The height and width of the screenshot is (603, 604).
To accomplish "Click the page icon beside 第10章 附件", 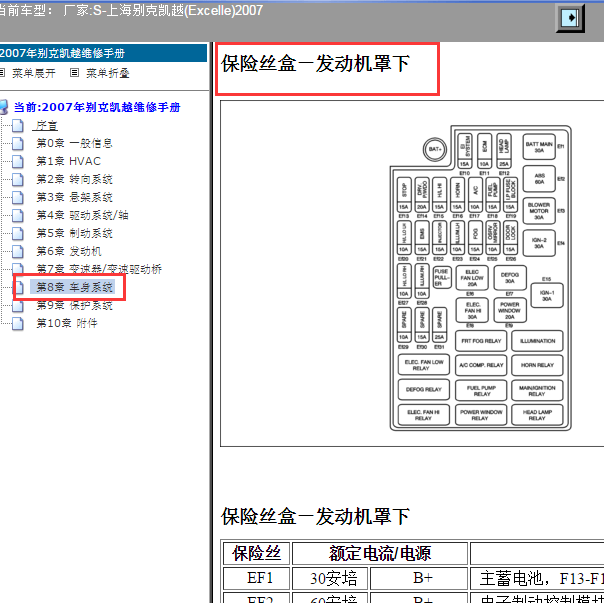I will 18,324.
